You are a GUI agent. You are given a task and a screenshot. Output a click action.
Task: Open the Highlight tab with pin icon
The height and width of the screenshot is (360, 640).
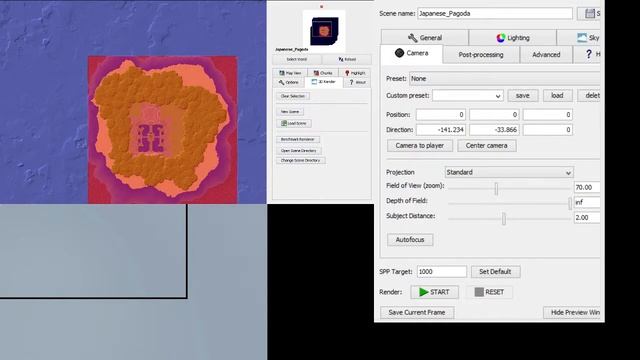(355, 73)
